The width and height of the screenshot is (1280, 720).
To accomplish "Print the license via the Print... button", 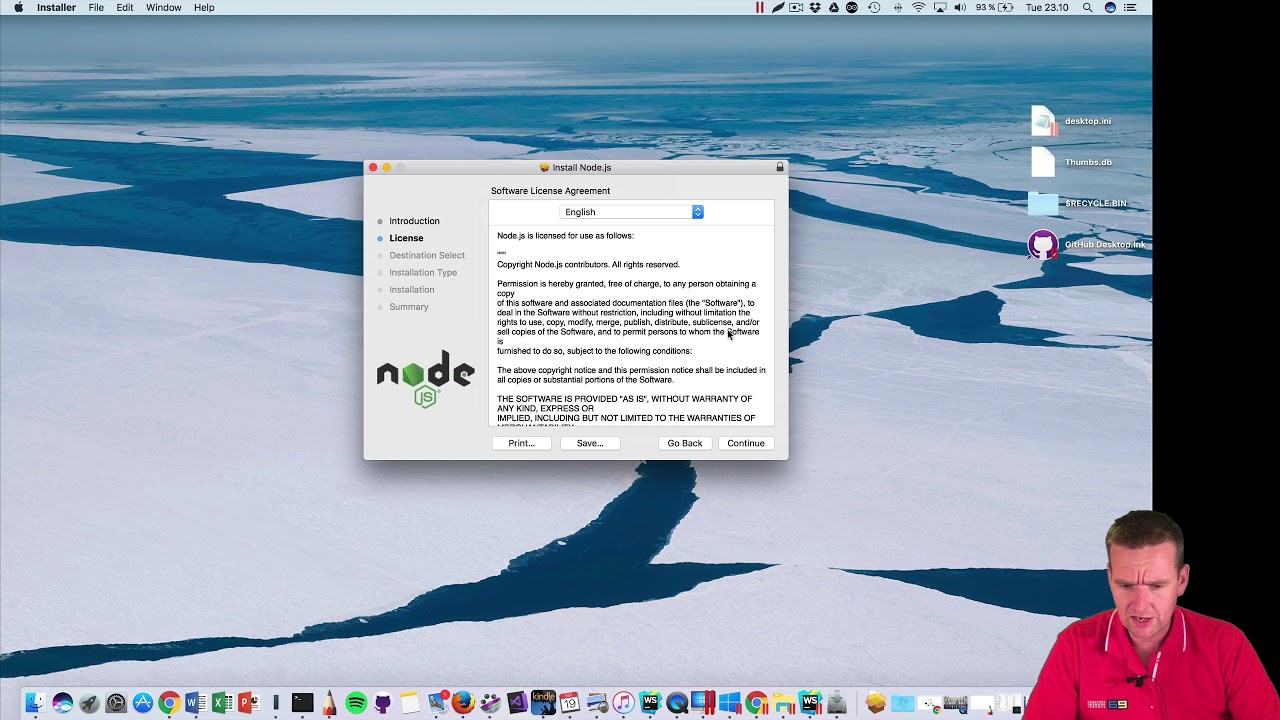I will pyautogui.click(x=521, y=443).
